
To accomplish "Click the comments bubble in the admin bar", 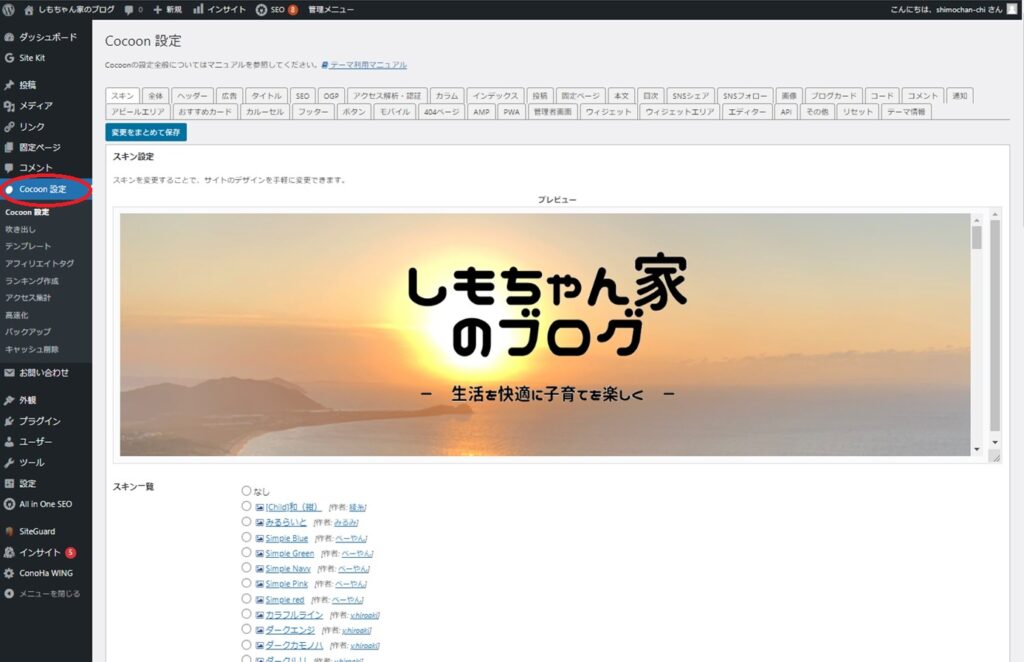I will [x=129, y=10].
